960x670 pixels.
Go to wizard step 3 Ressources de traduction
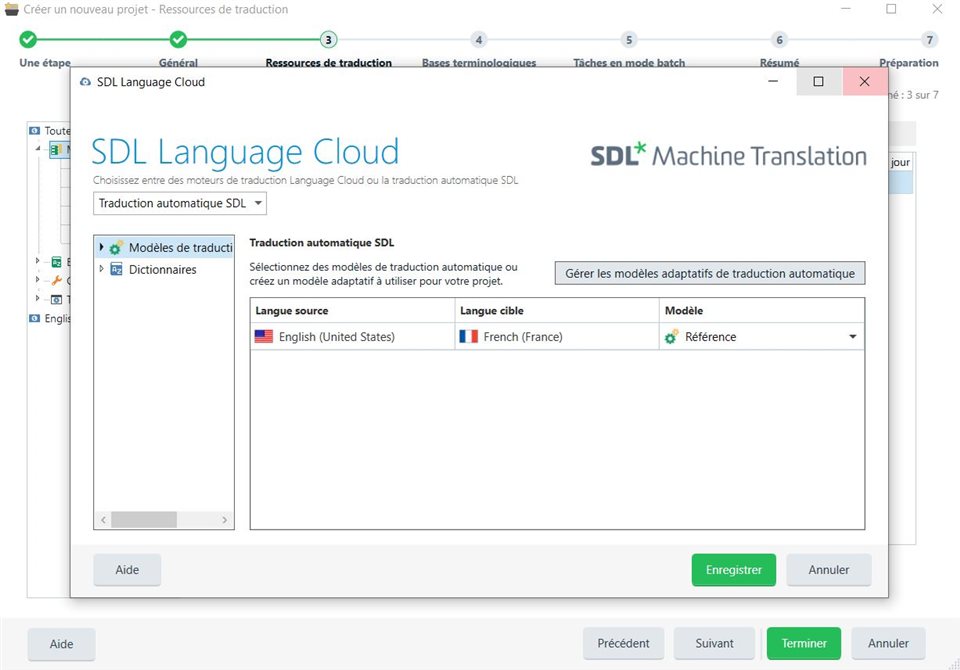click(x=328, y=40)
